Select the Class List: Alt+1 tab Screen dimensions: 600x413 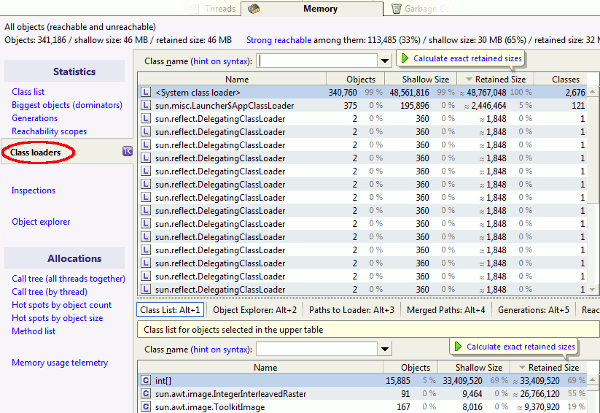[x=170, y=310]
